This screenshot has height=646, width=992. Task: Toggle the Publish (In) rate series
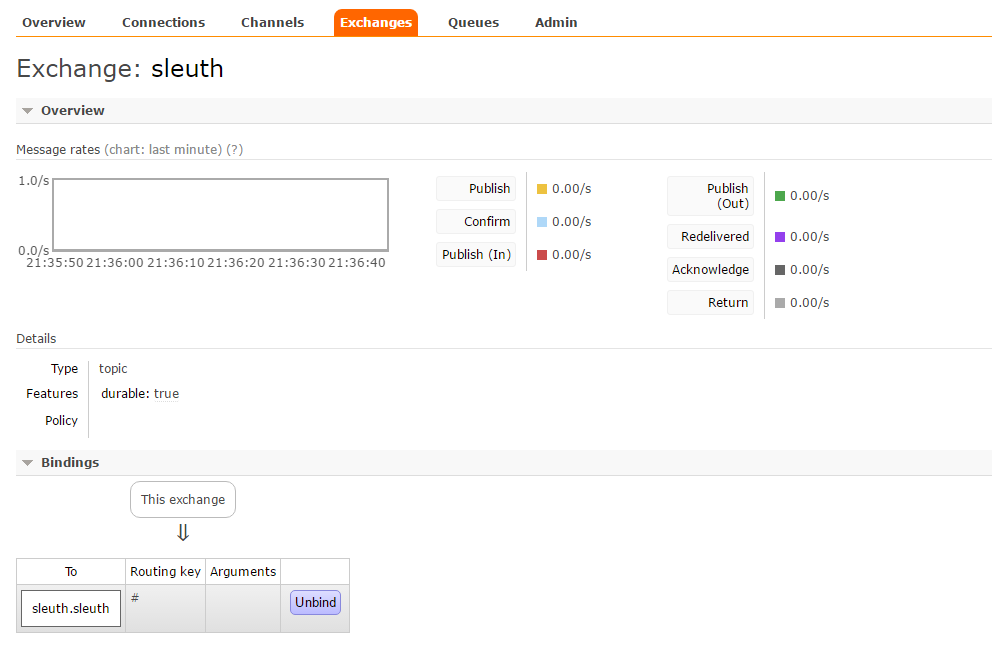476,254
